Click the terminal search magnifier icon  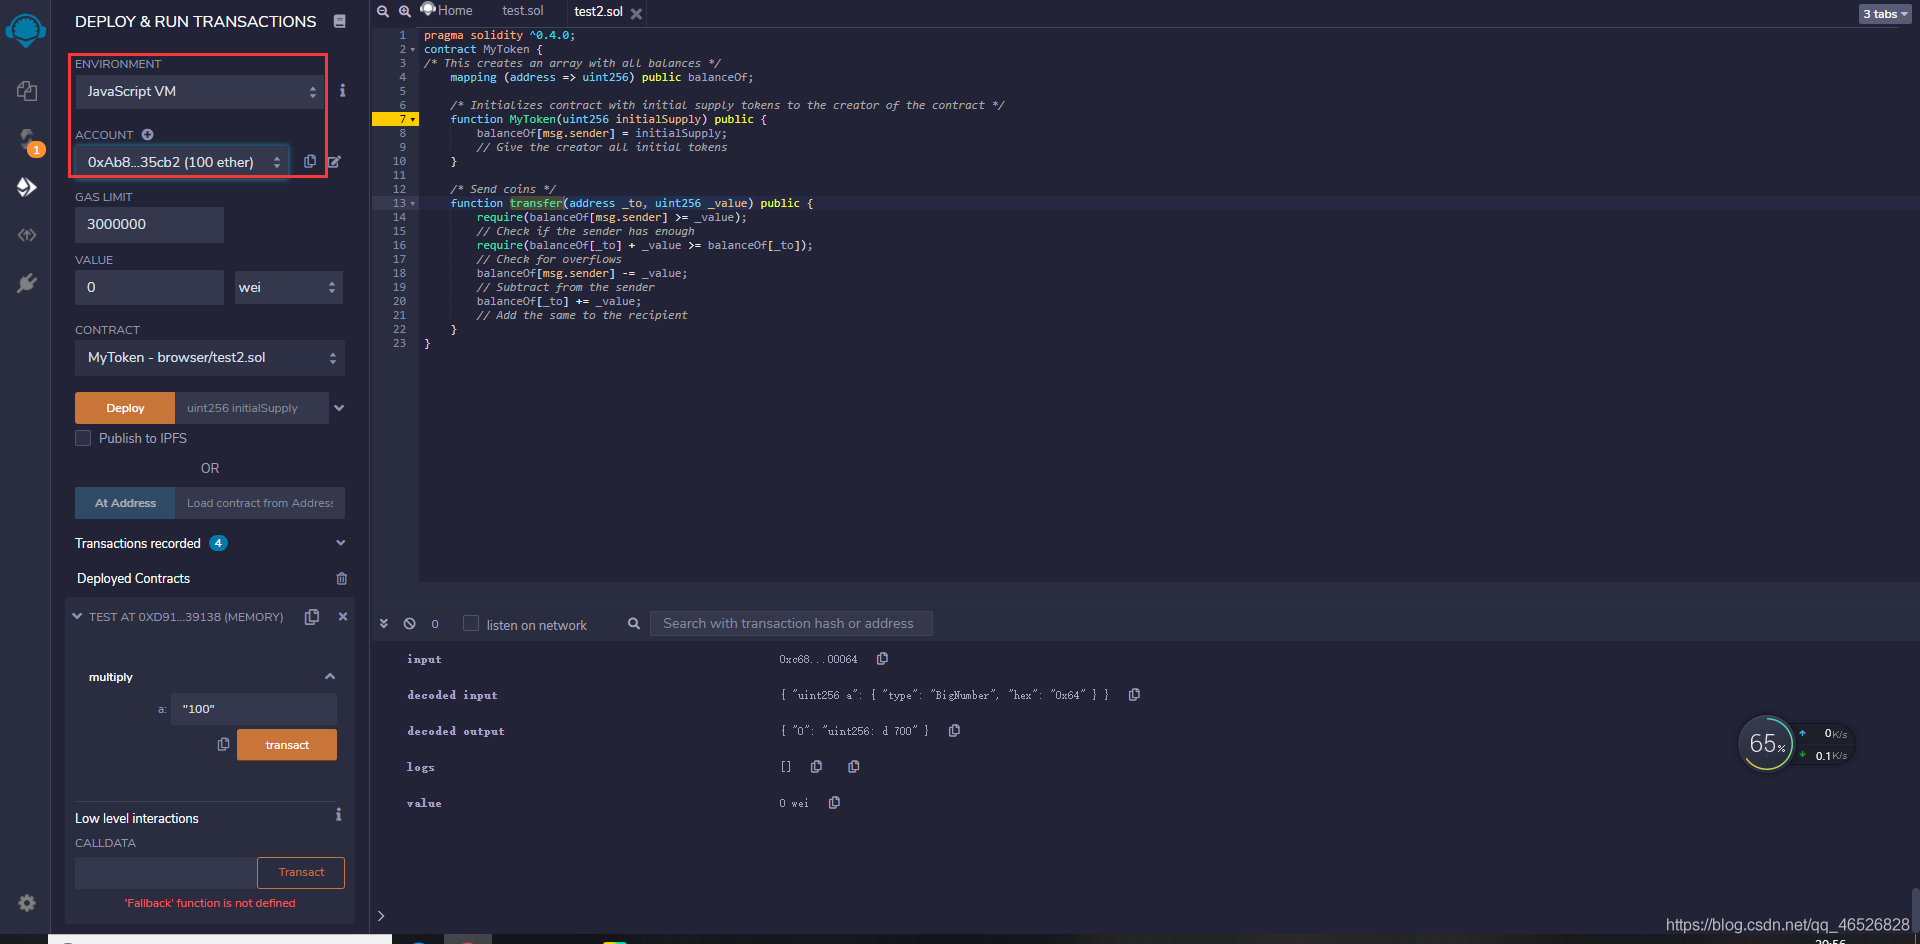pyautogui.click(x=634, y=623)
